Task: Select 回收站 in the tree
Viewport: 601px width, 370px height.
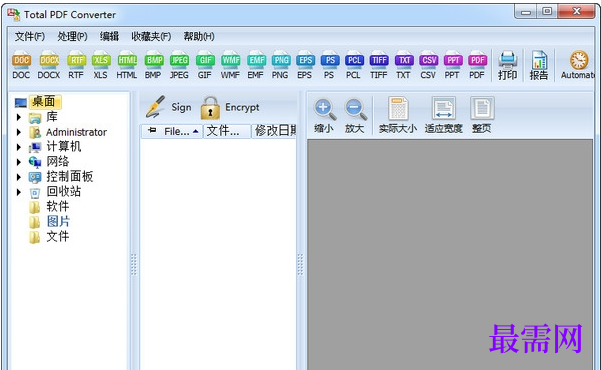Action: pyautogui.click(x=64, y=191)
